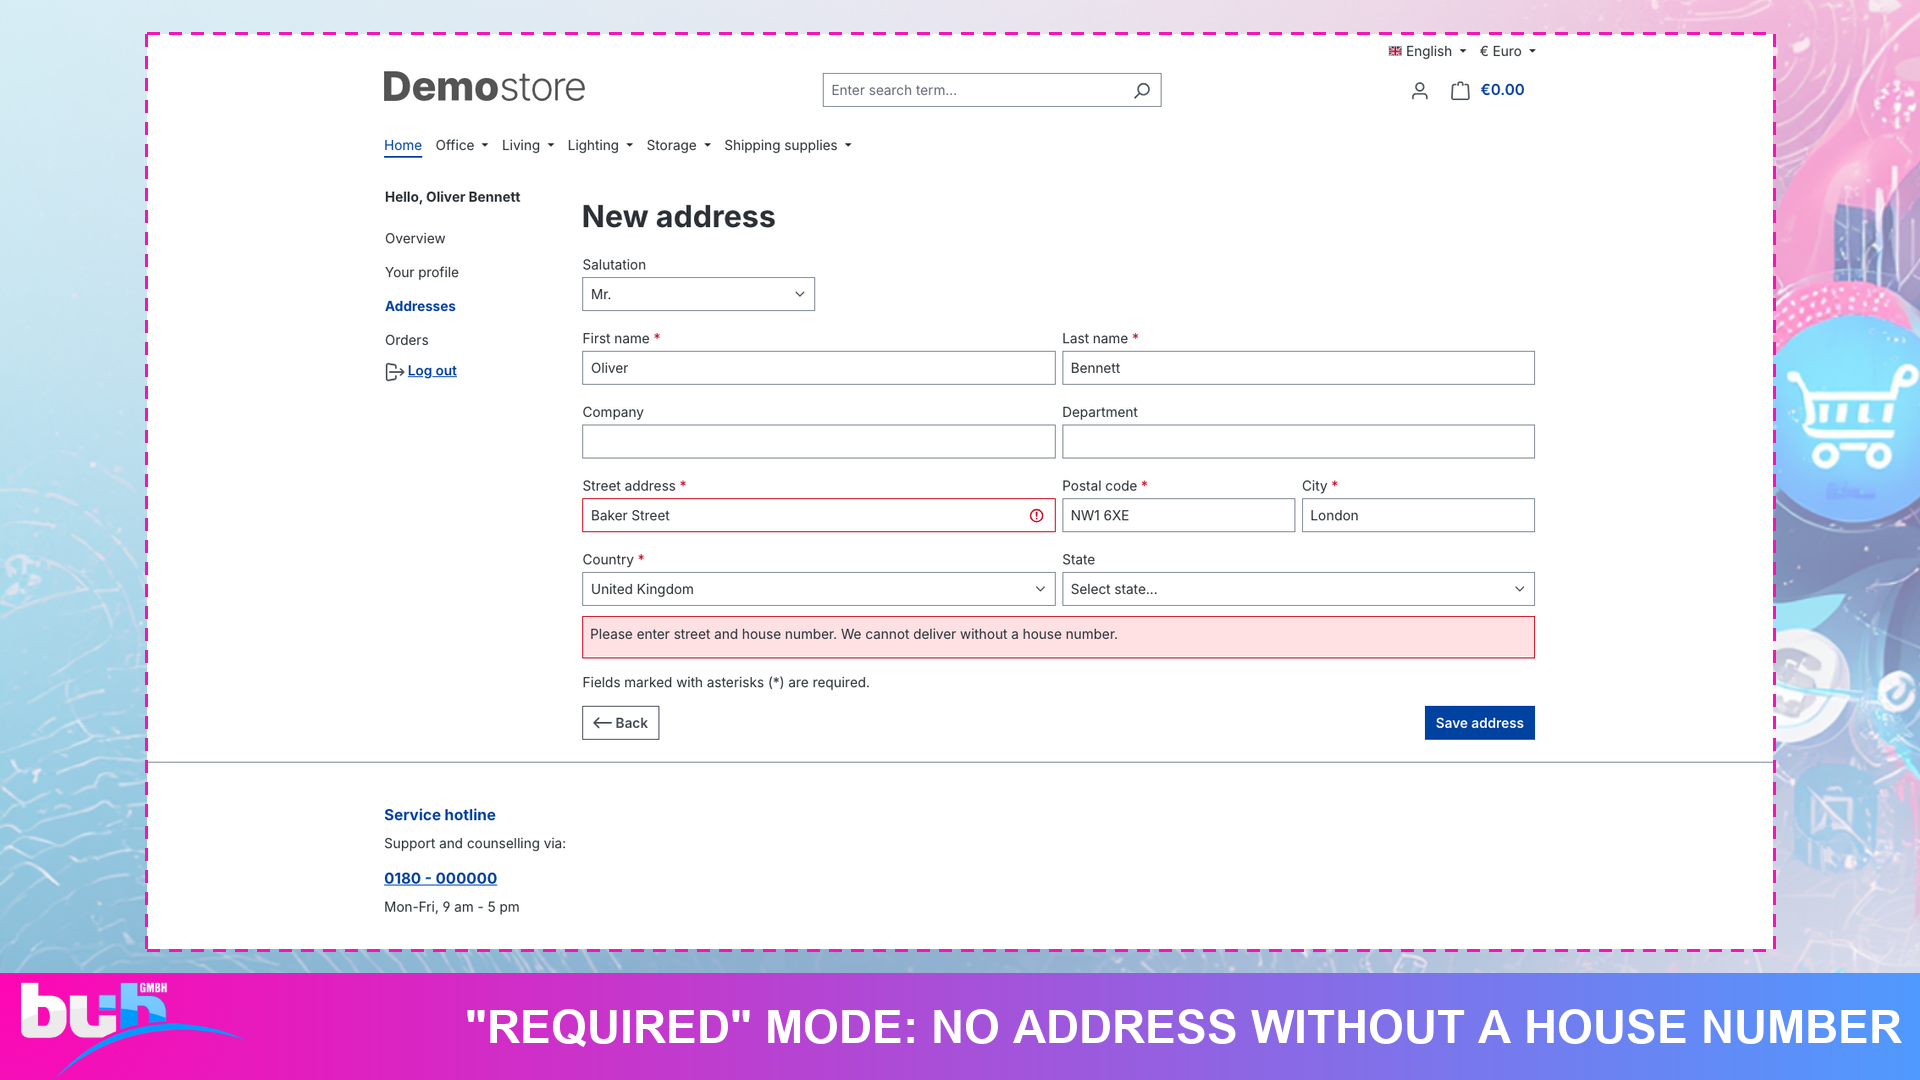This screenshot has height=1080, width=1920.
Task: Open the user account icon
Action: click(1419, 91)
